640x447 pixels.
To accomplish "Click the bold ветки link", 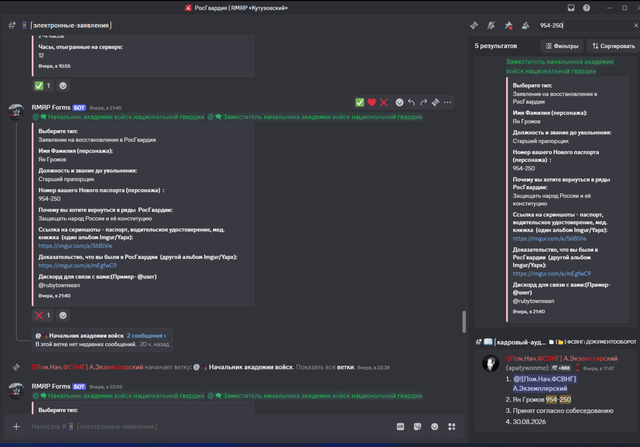I will point(345,367).
